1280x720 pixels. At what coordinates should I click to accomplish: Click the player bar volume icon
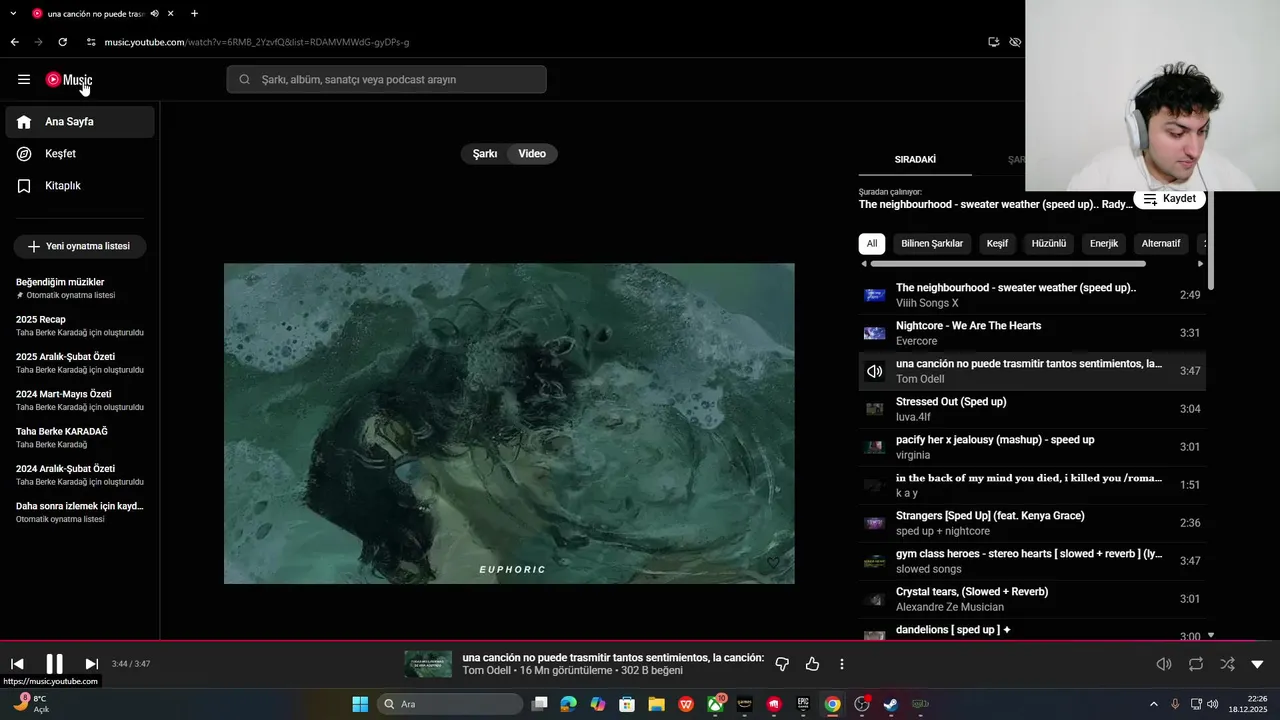[x=1164, y=664]
